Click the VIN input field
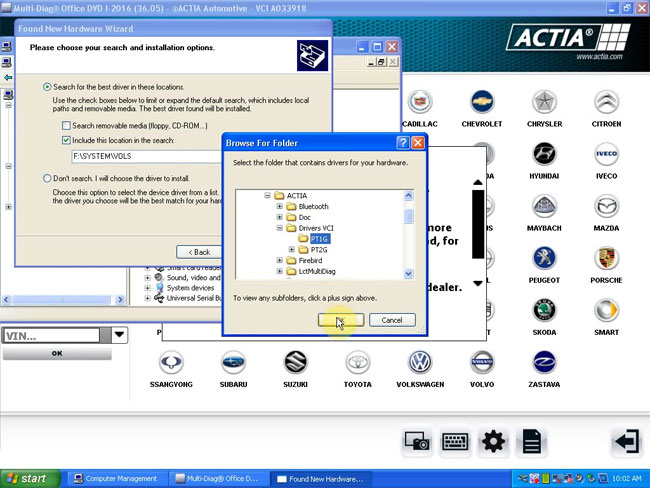The image size is (650, 488). point(51,335)
